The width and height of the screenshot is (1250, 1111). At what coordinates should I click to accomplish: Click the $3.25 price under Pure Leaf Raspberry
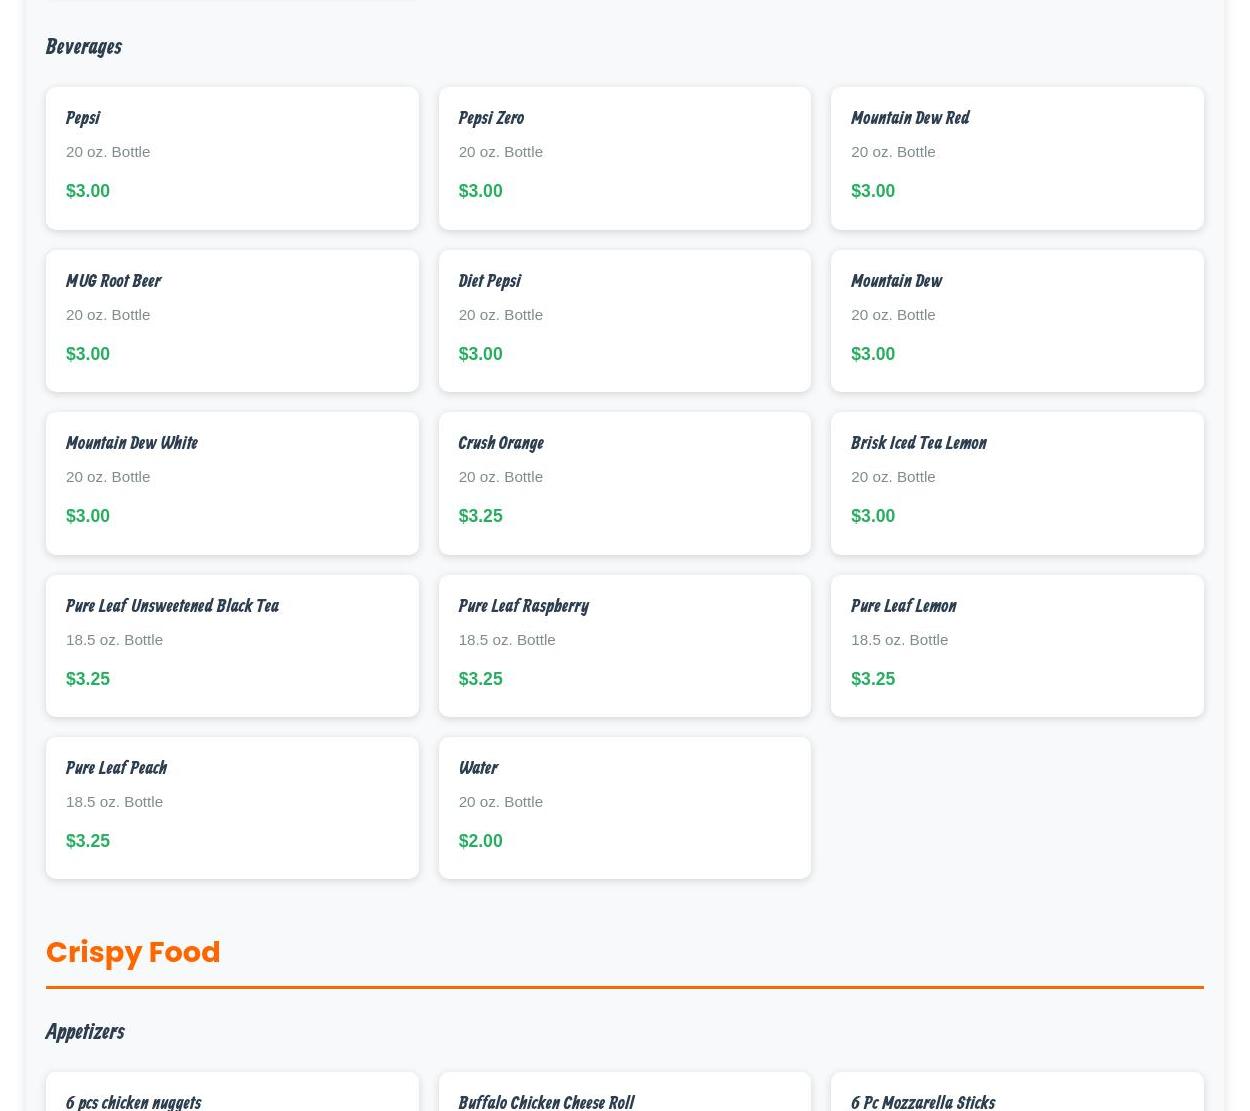coord(480,679)
